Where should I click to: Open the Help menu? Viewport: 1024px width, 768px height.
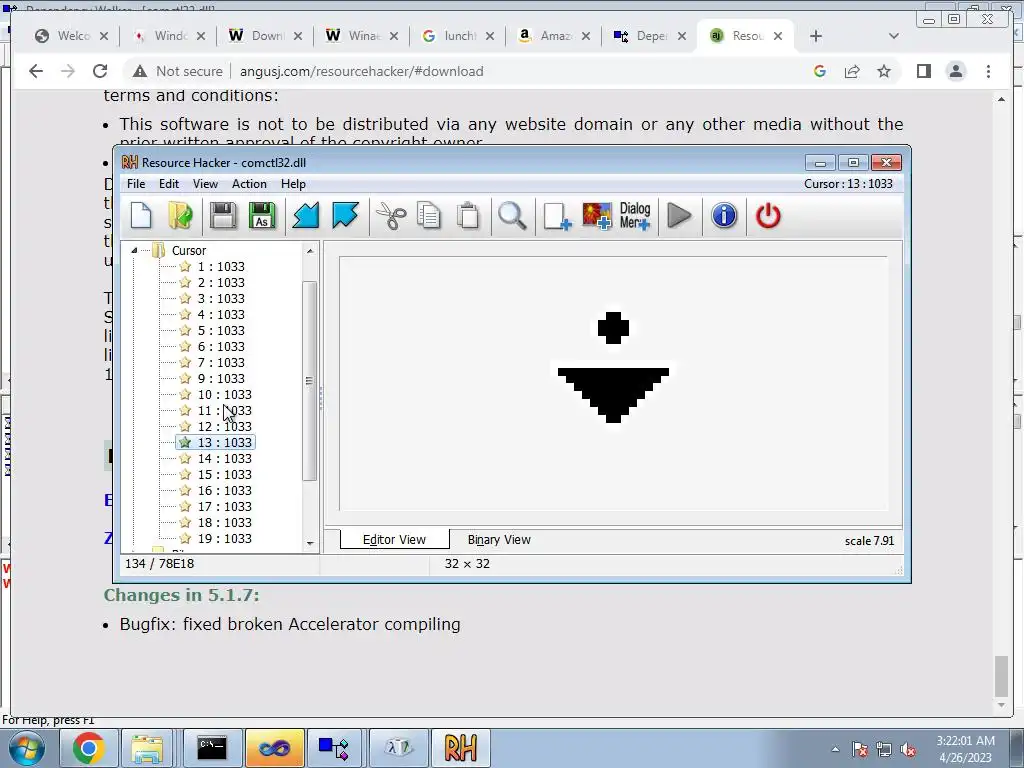click(x=293, y=184)
